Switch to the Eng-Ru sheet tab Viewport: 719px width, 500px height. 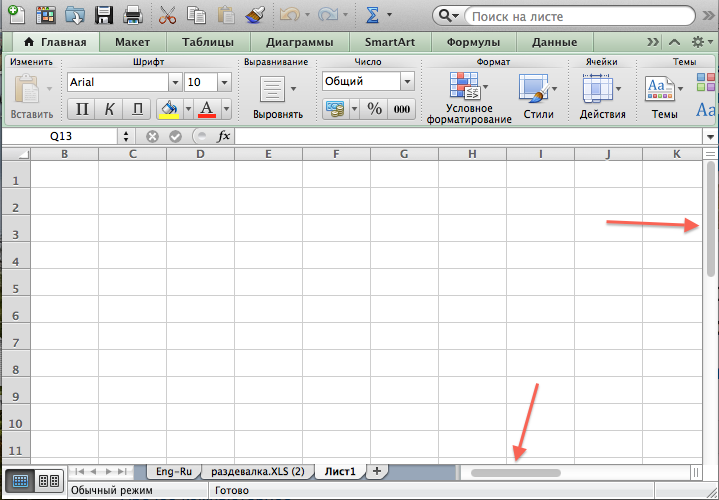174,471
